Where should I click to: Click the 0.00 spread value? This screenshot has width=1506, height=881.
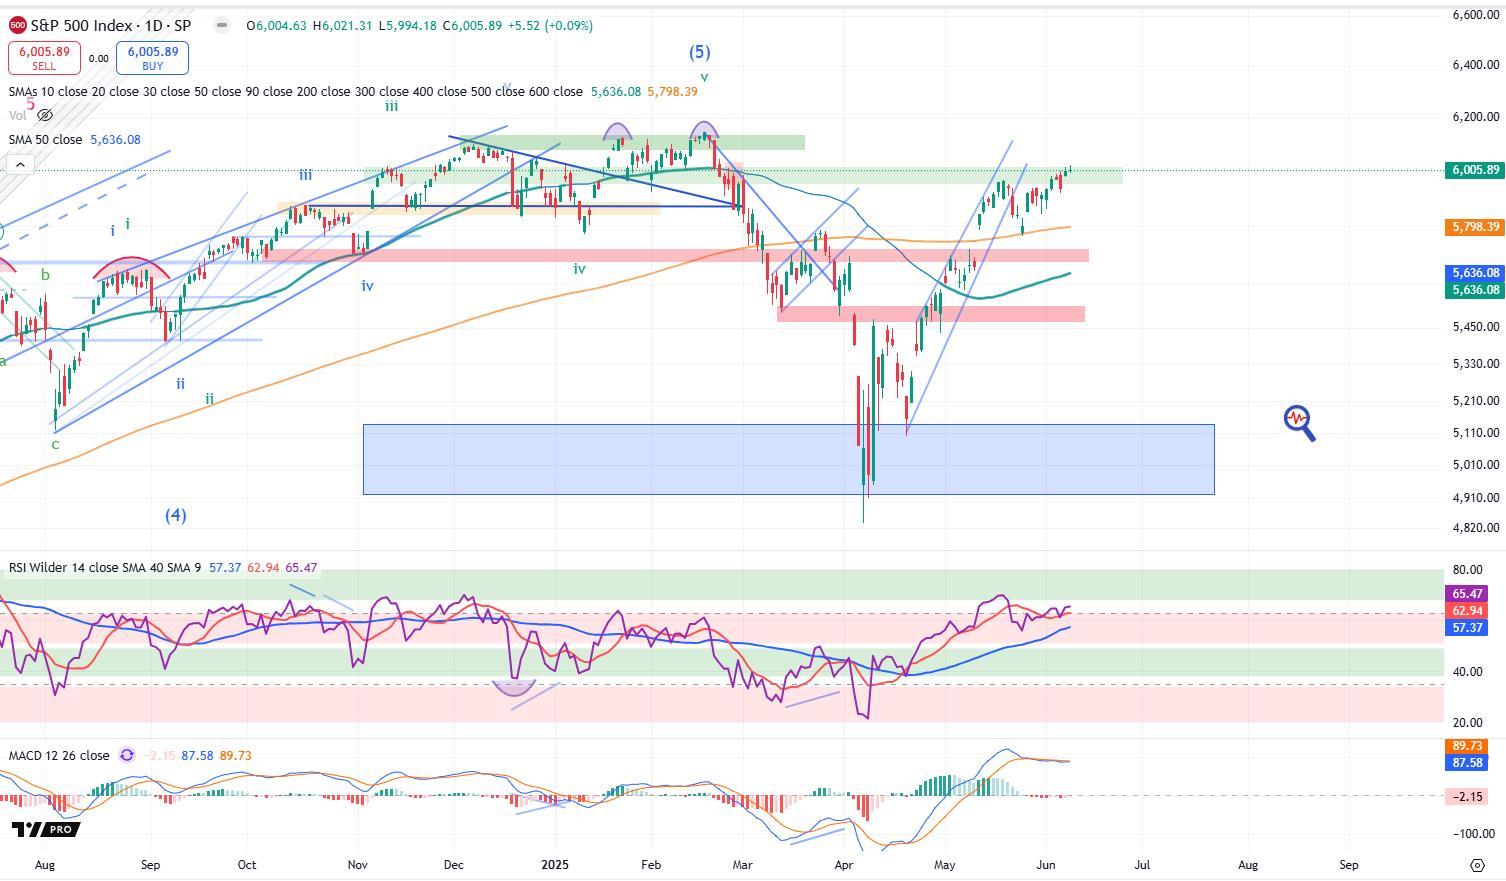(x=98, y=59)
